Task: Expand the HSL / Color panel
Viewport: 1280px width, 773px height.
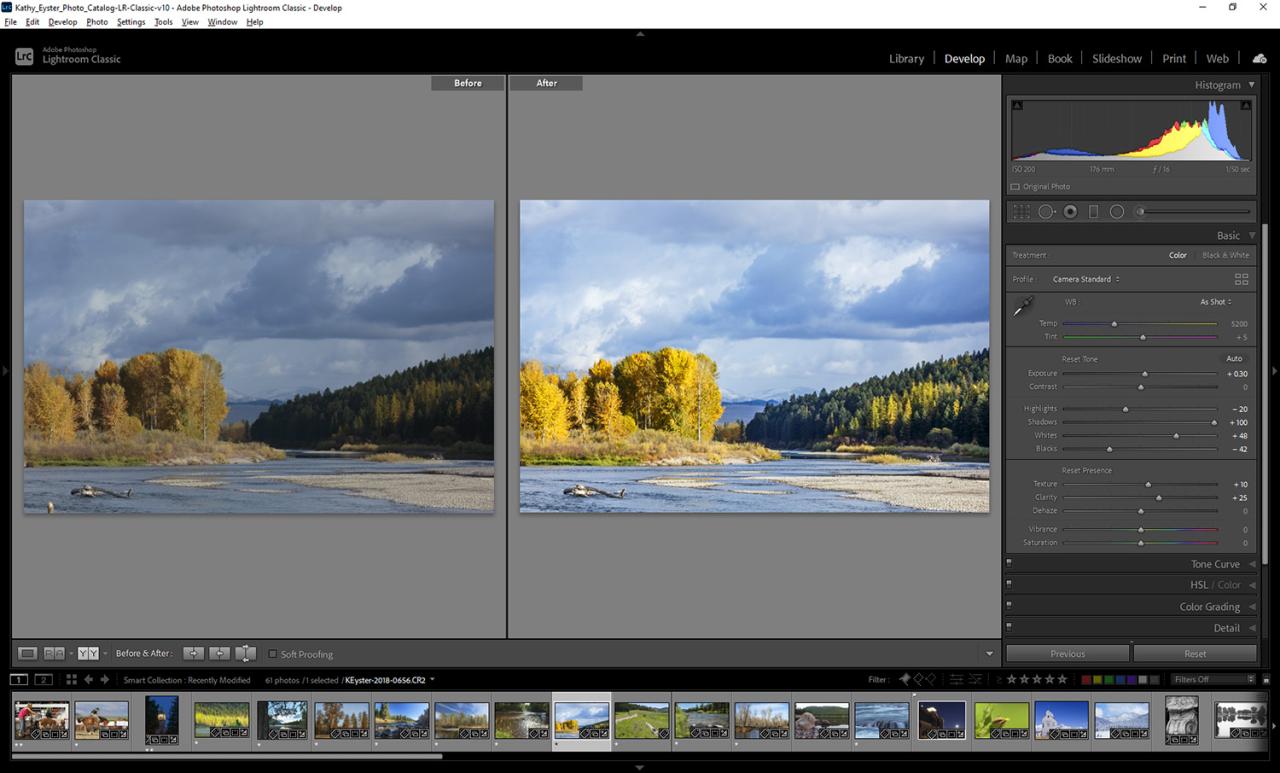Action: [1251, 585]
